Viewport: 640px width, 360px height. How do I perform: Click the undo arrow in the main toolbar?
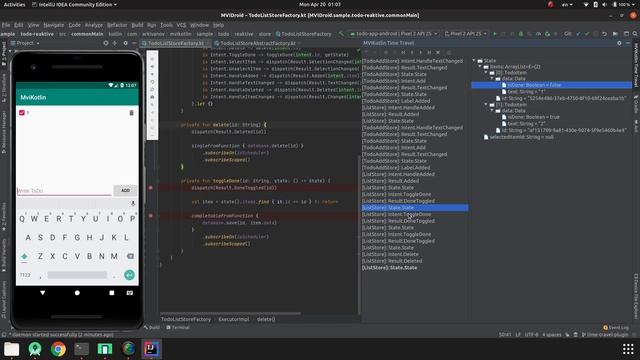pyautogui.click(x=604, y=34)
